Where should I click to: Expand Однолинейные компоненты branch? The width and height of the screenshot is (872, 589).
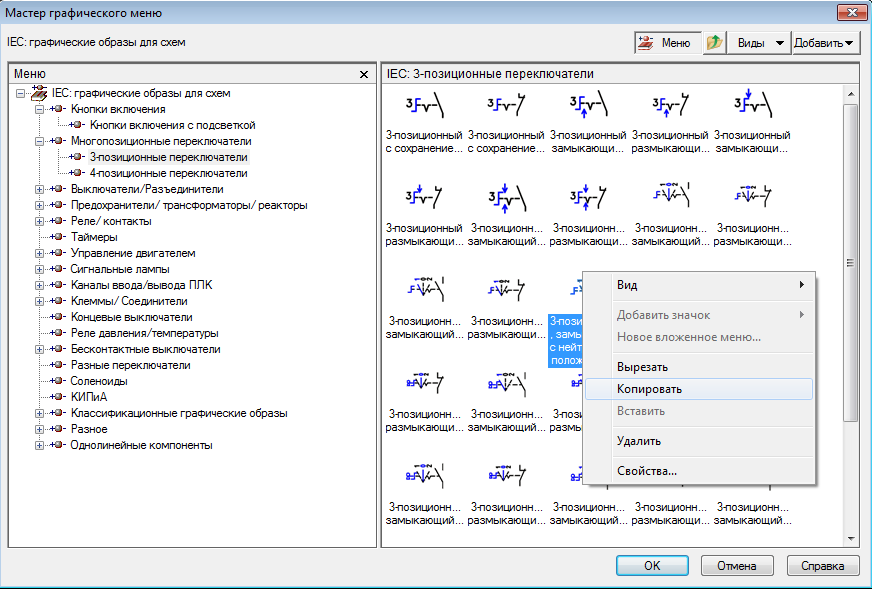[x=39, y=446]
